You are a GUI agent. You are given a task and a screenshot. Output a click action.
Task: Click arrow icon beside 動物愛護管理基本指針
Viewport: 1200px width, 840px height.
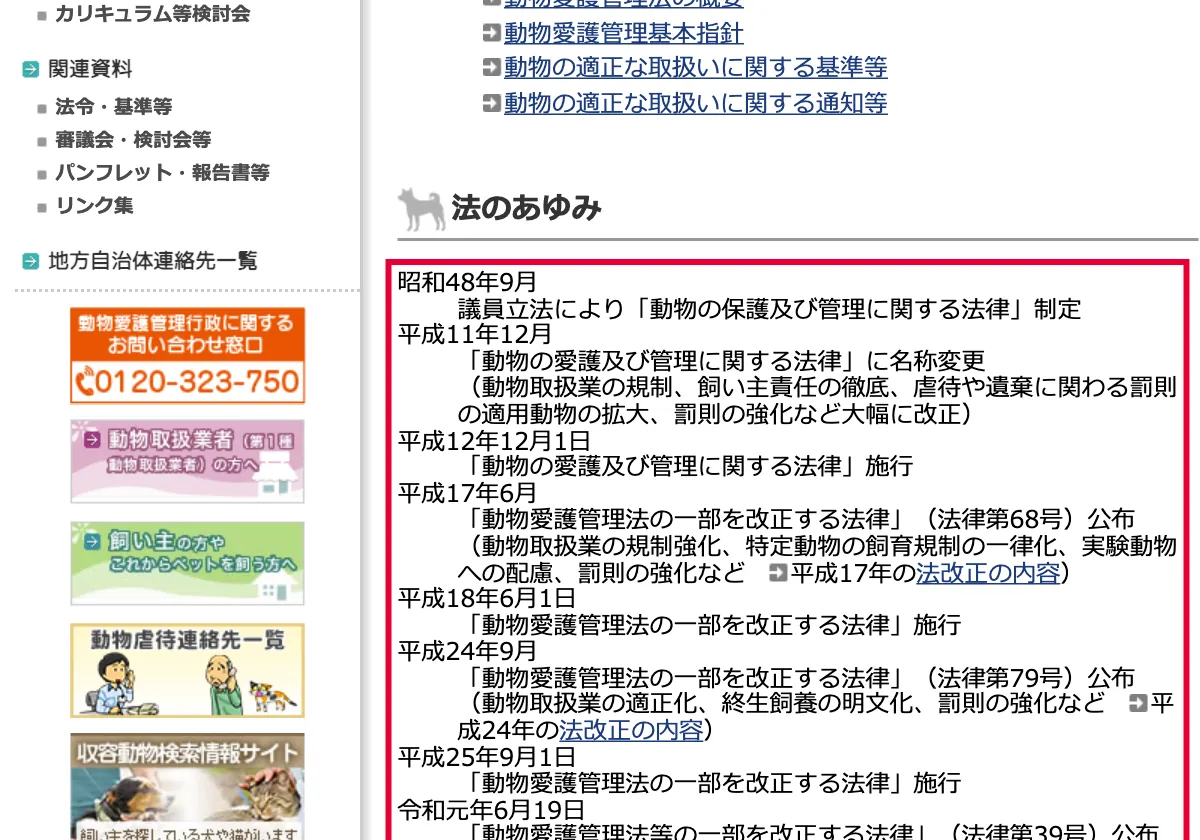point(491,34)
